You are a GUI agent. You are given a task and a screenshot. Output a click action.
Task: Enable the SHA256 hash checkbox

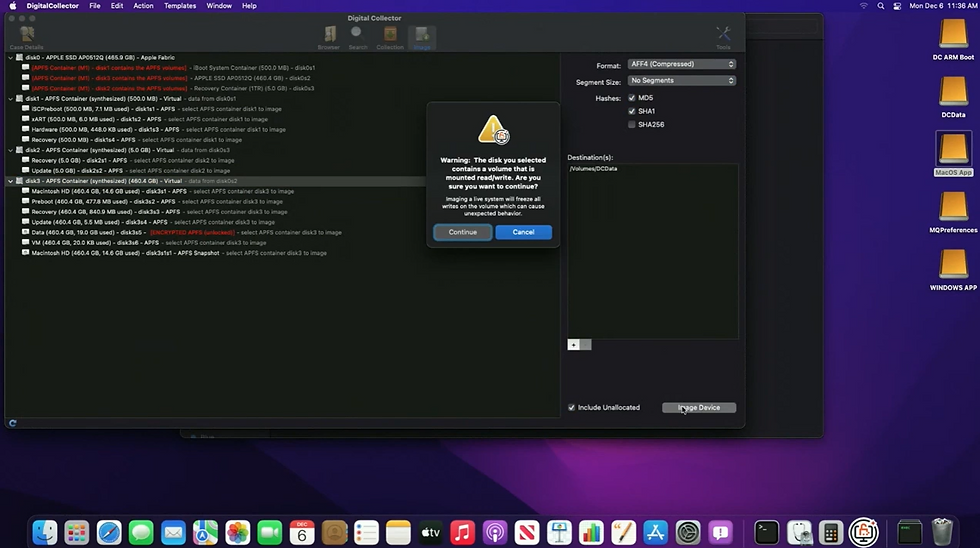[632, 124]
